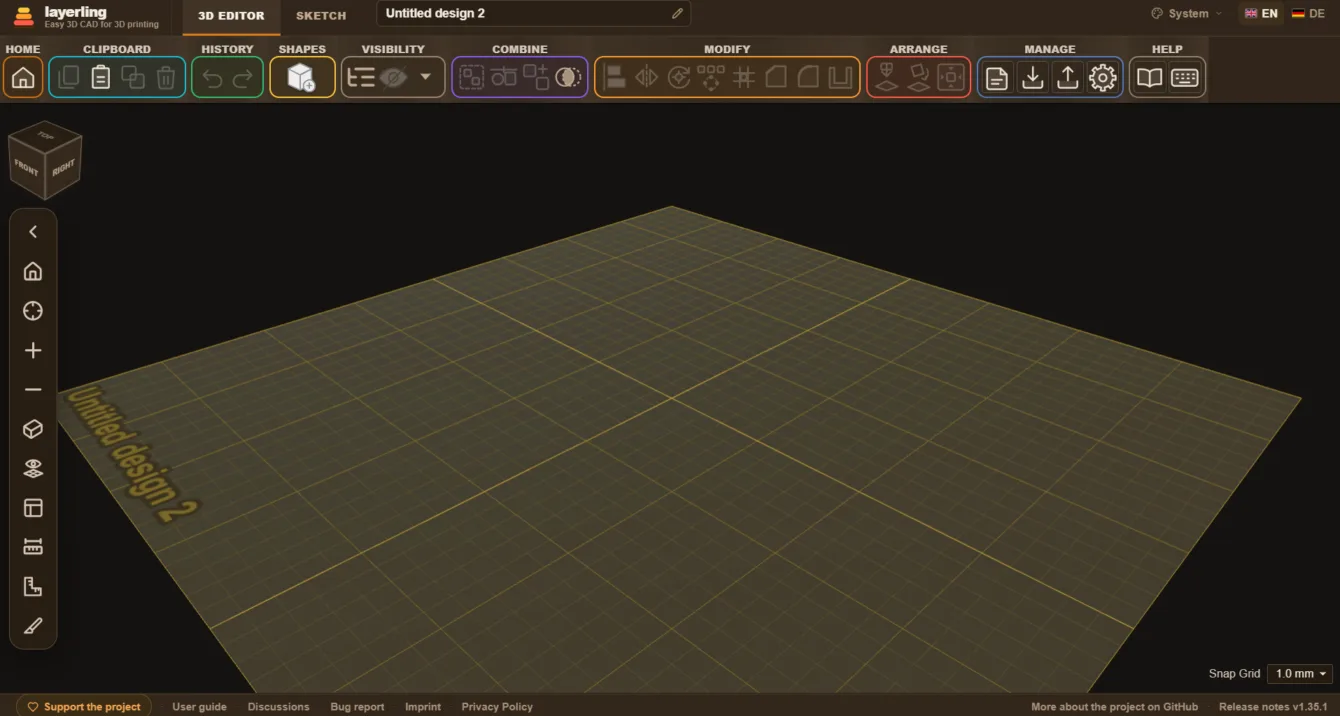Image resolution: width=1340 pixels, height=716 pixels.
Task: Open the Snap Grid 1.0 mm dropdown
Action: pyautogui.click(x=1300, y=674)
